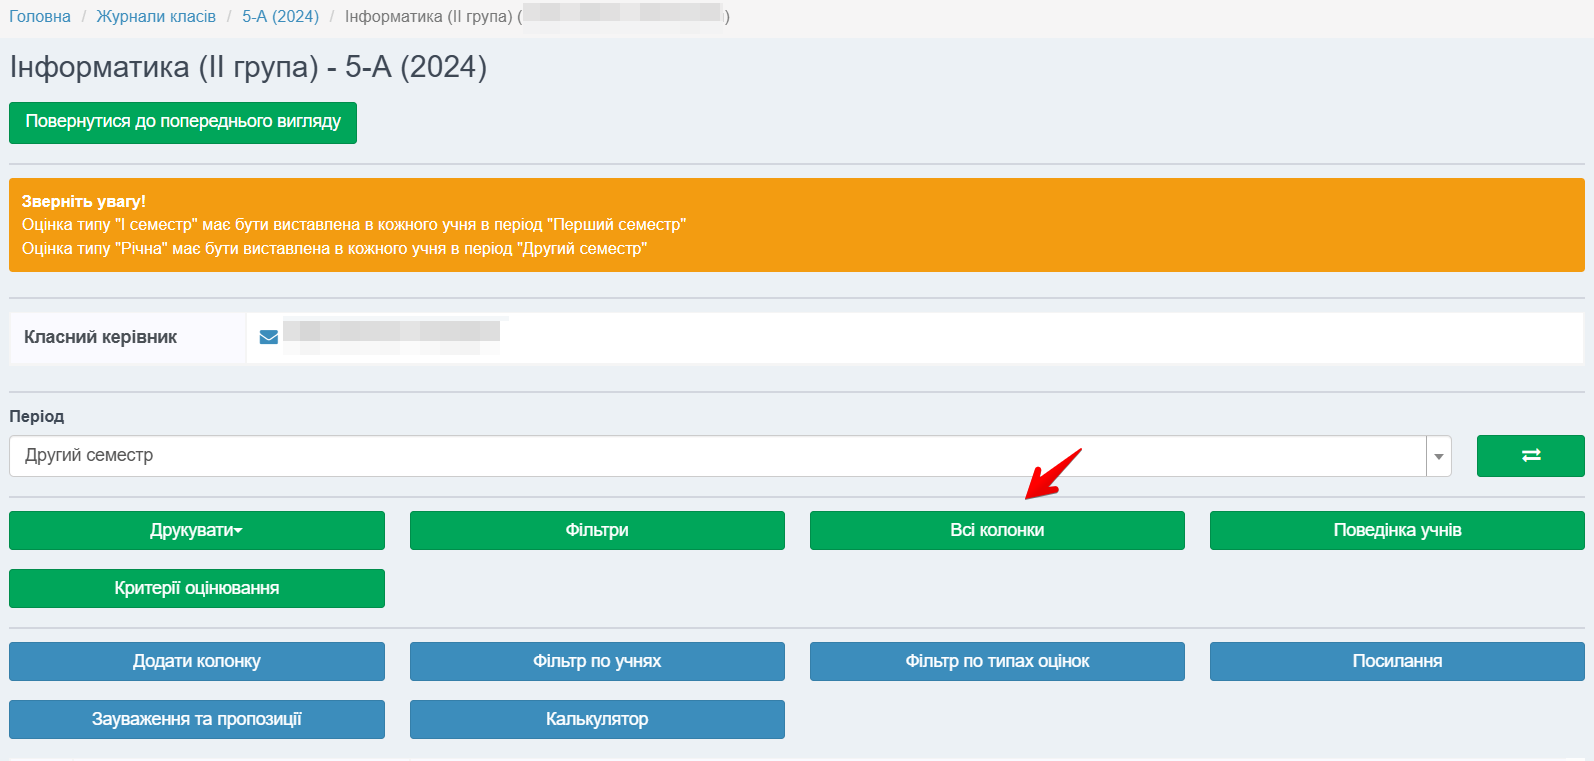This screenshot has height=761, width=1594.
Task: Open 'Журнали класів' breadcrumb link
Action: tap(156, 17)
